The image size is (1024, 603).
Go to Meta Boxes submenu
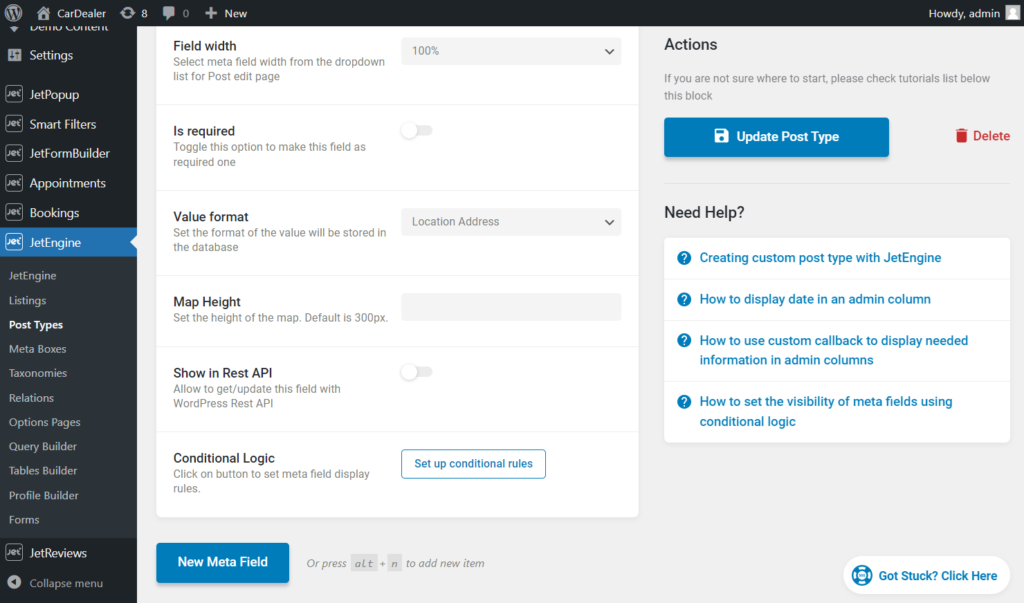point(37,349)
